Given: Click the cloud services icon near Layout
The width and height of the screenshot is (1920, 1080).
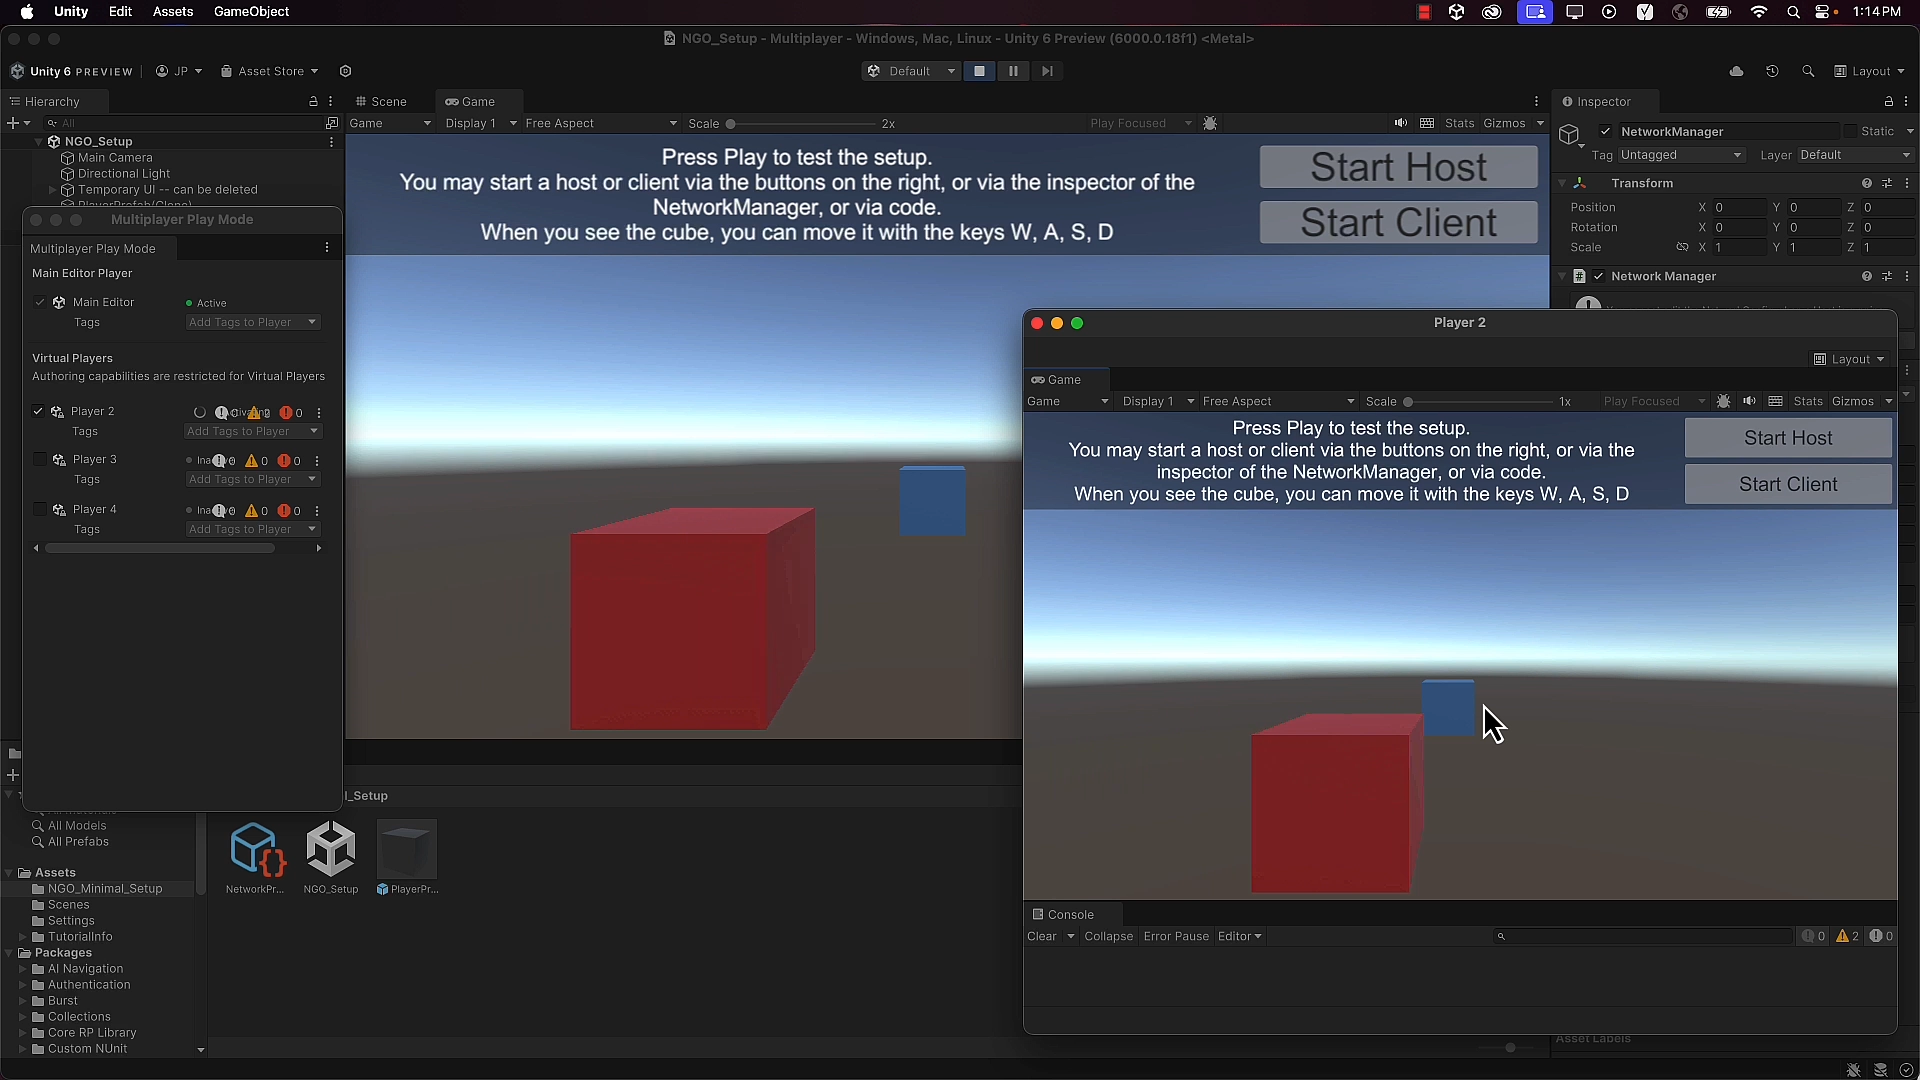Looking at the screenshot, I should pos(1737,71).
